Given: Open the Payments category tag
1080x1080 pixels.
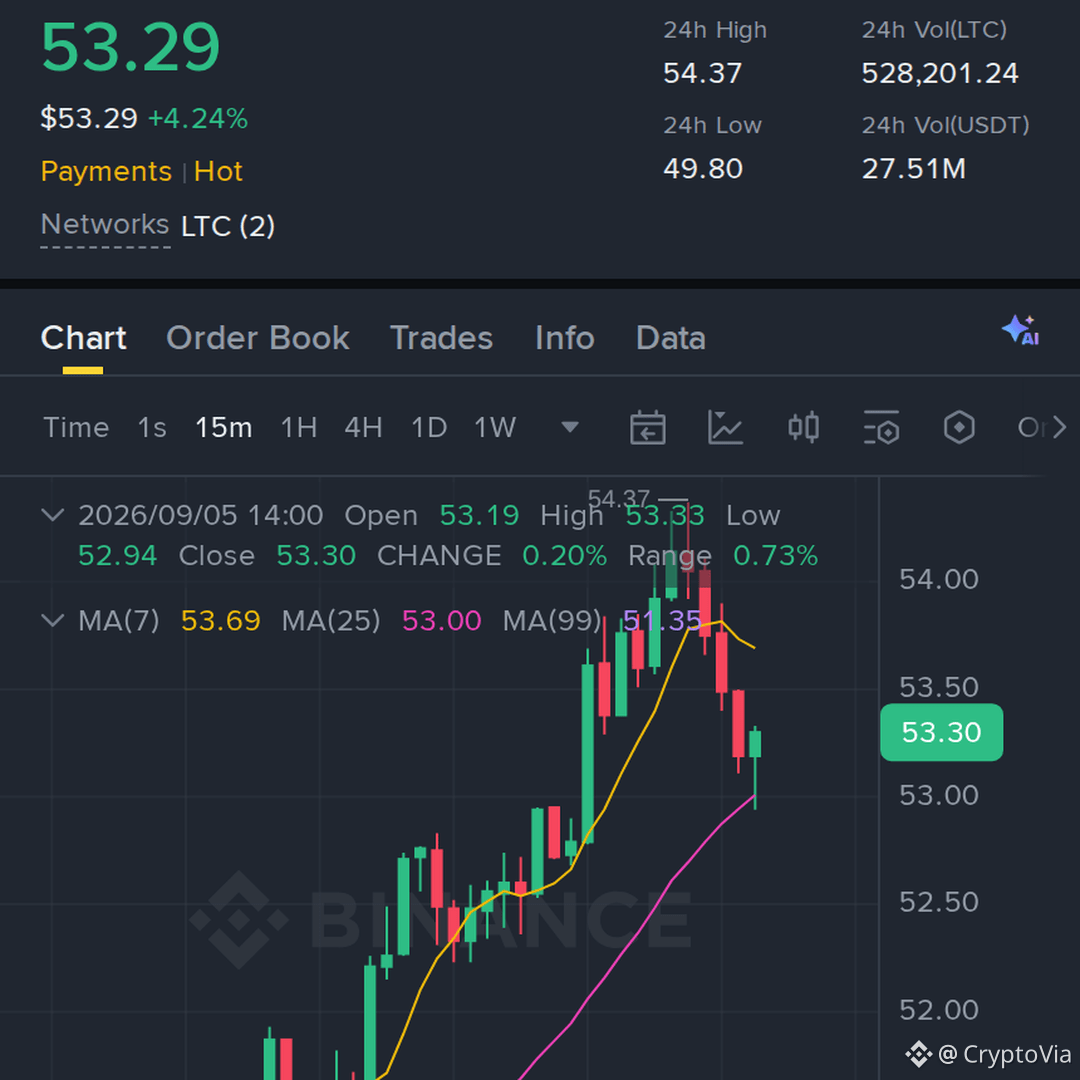Looking at the screenshot, I should 106,171.
